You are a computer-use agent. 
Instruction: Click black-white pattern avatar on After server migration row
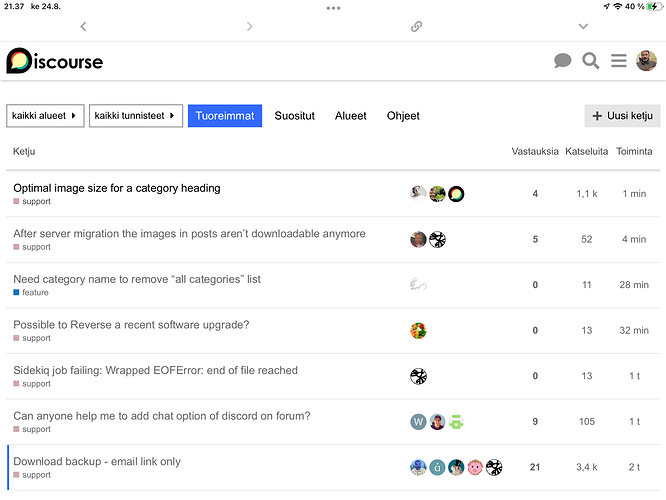click(437, 239)
